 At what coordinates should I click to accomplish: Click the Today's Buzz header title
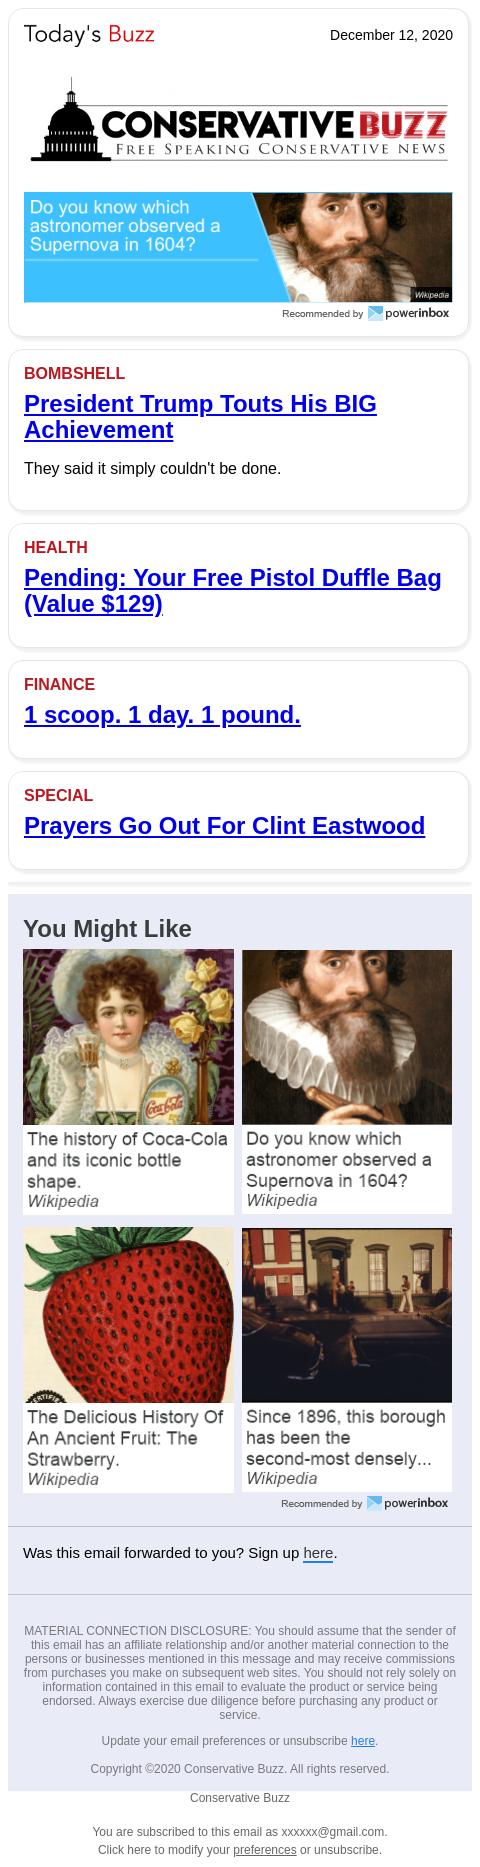click(x=89, y=35)
